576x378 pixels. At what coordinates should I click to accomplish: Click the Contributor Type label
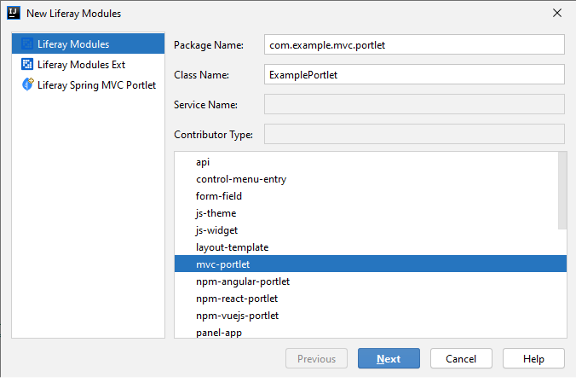tap(213, 135)
